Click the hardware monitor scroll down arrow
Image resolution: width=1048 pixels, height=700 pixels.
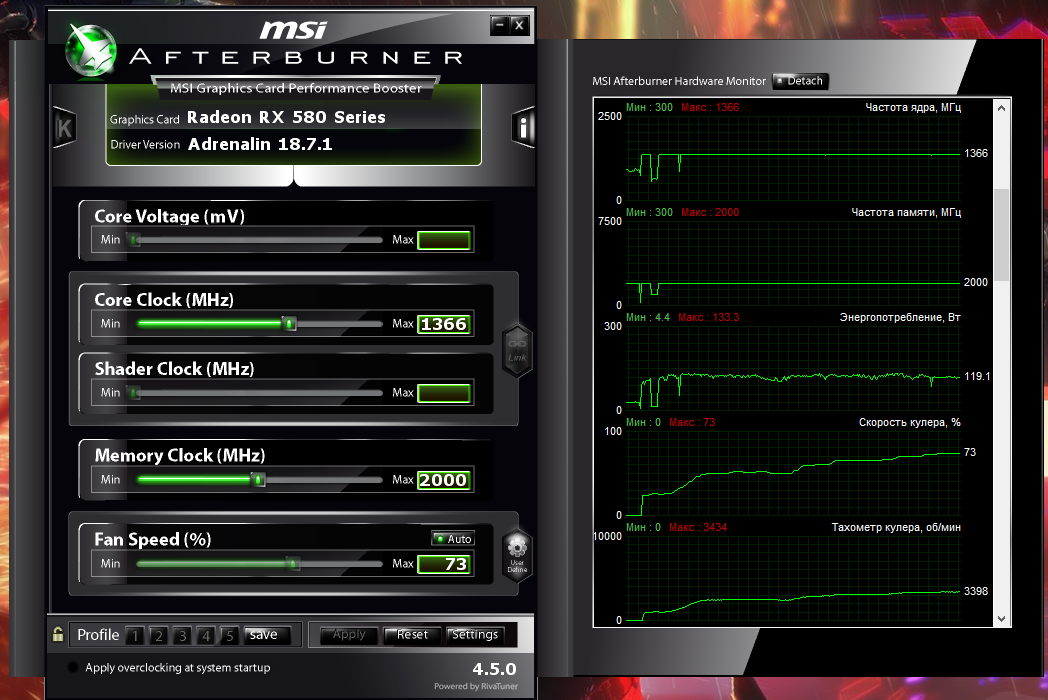1001,618
